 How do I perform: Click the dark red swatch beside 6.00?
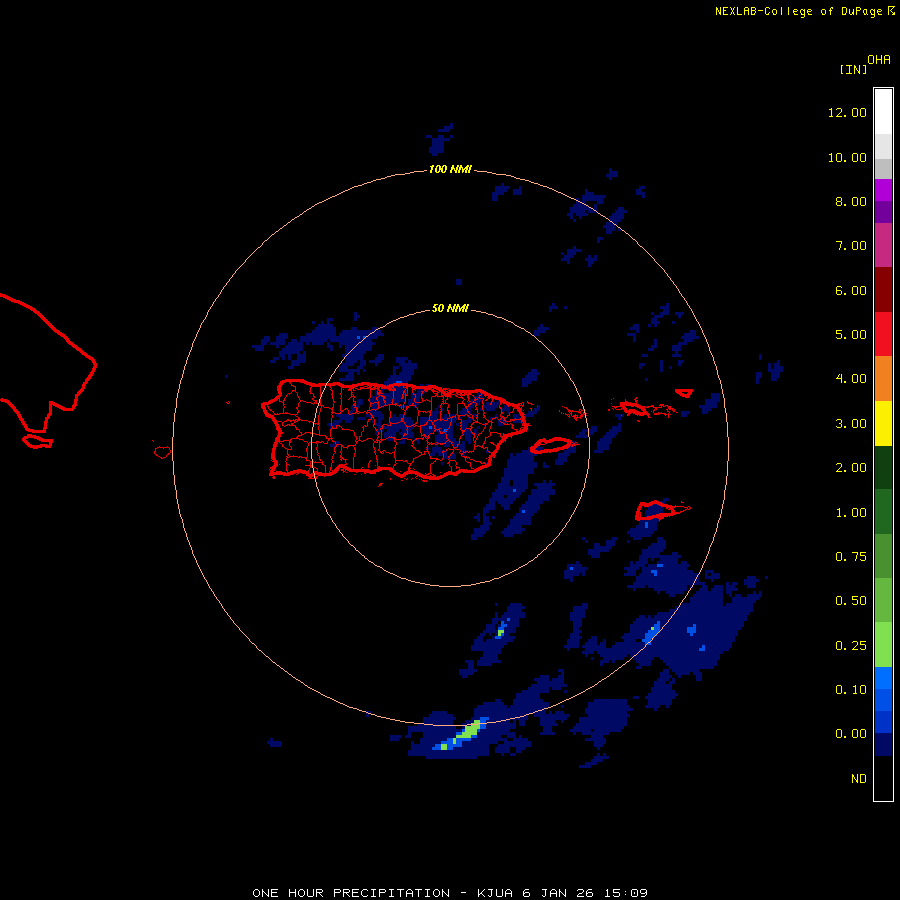click(x=883, y=290)
